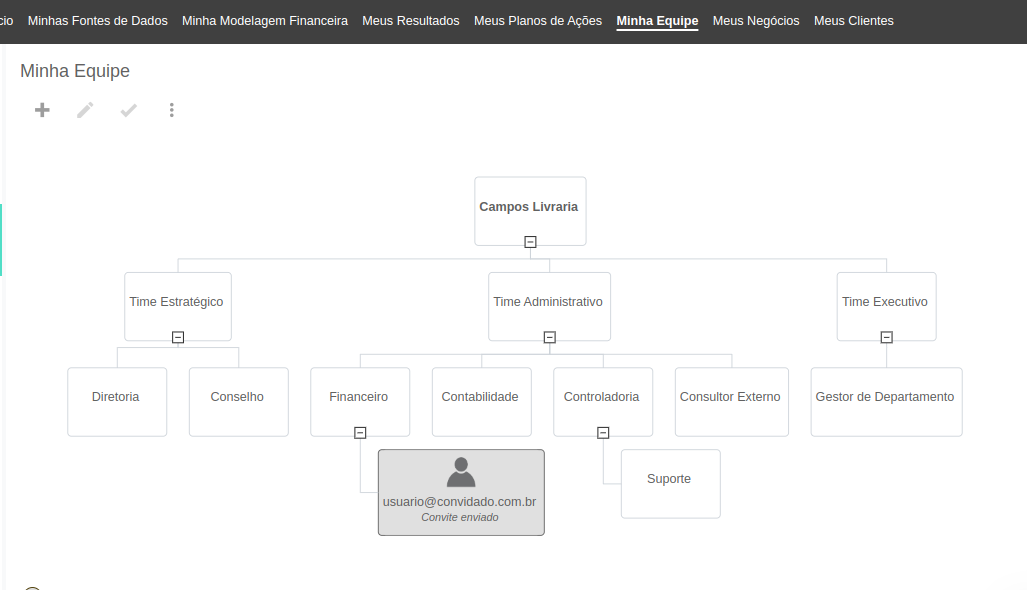Collapse the Time Administrativo branch
The width and height of the screenshot is (1027, 590).
(550, 337)
